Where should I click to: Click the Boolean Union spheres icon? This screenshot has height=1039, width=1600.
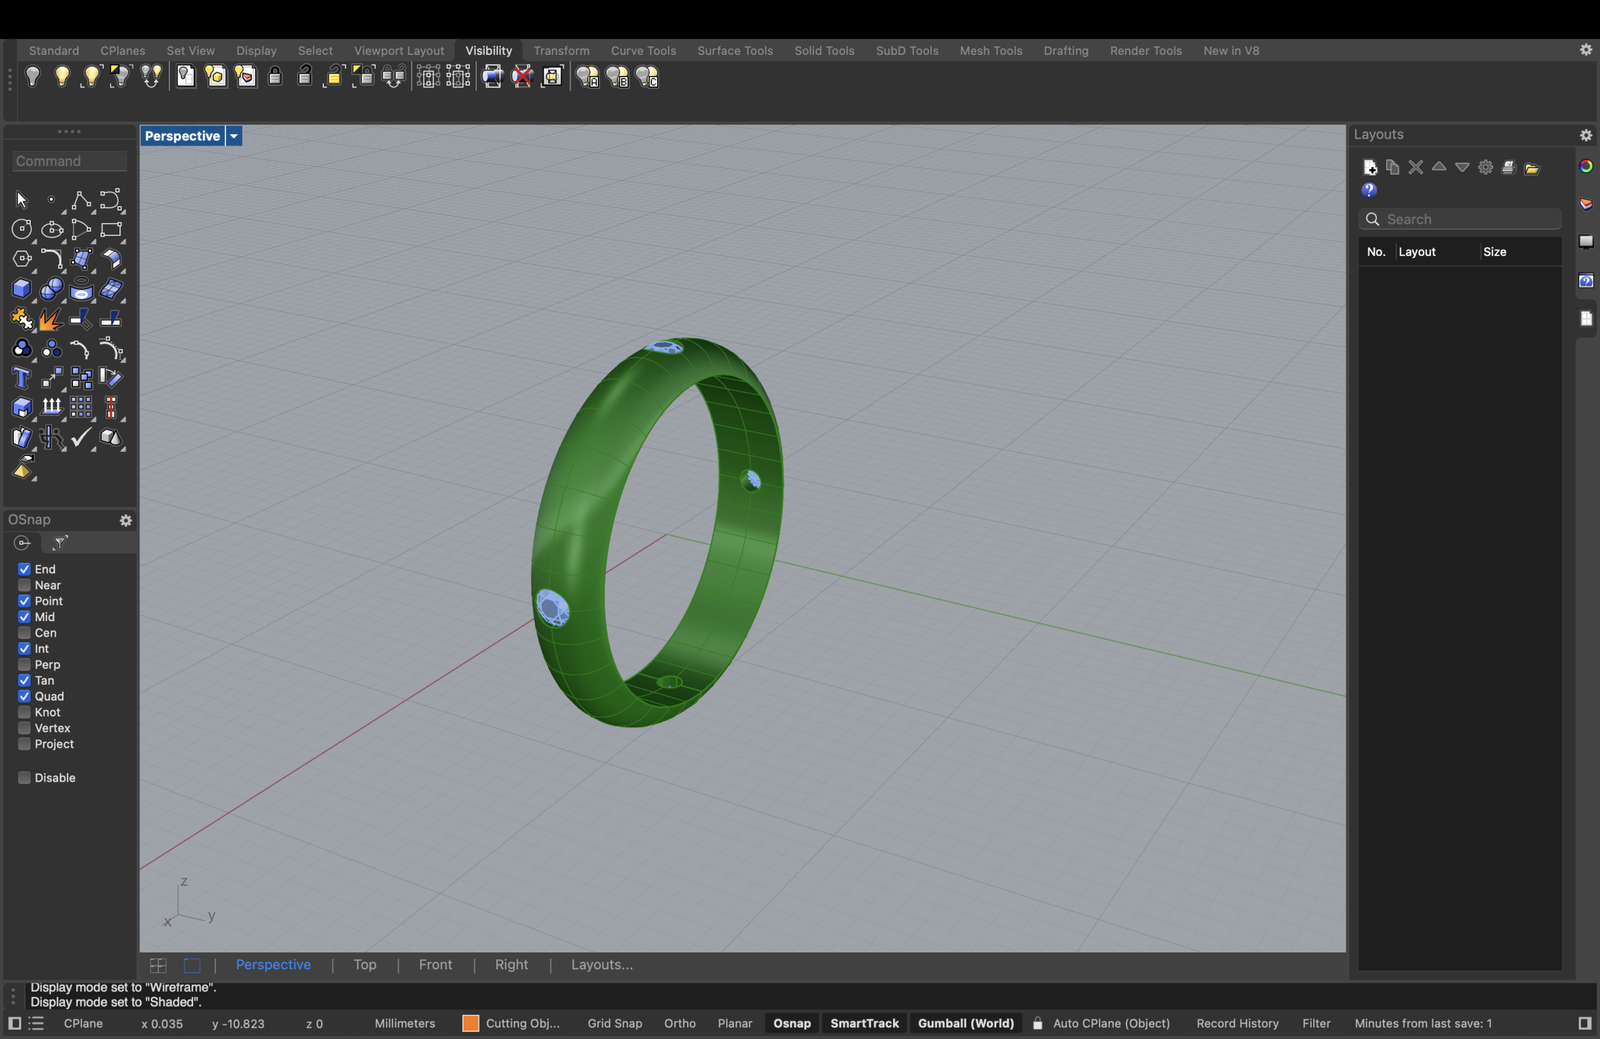point(51,289)
